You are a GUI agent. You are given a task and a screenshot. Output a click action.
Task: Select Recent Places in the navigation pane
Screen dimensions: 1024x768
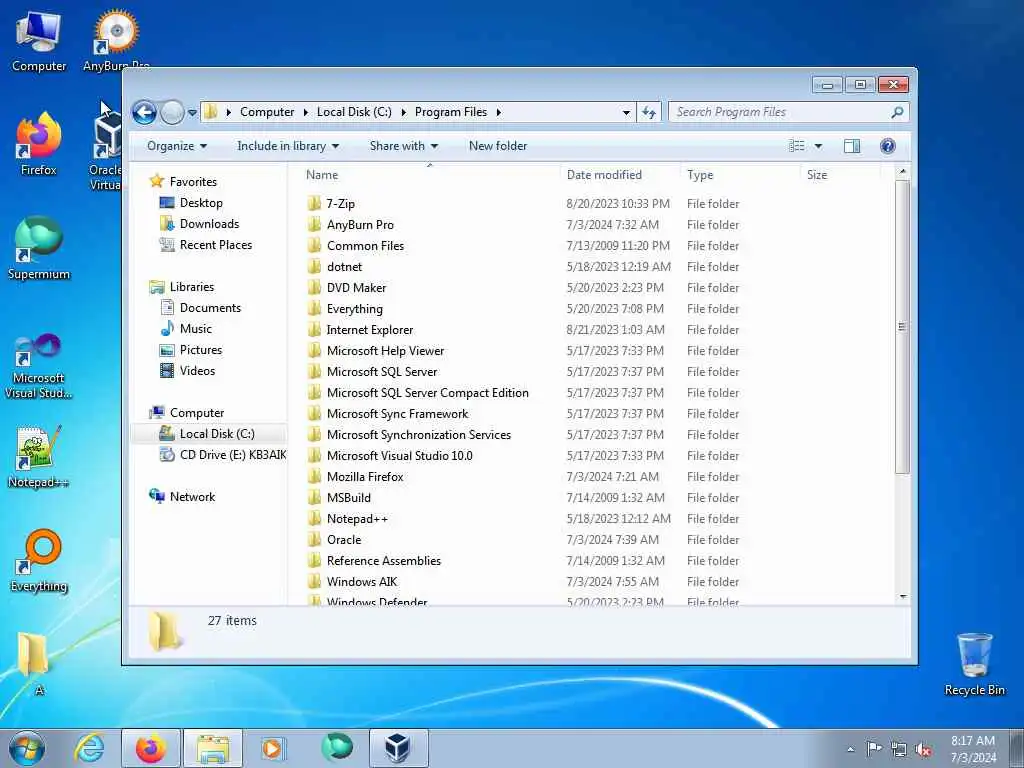point(216,245)
